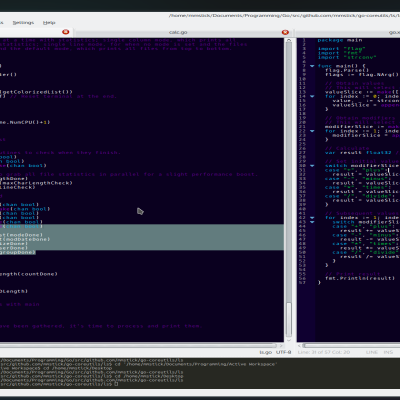Toggle the INS insert mode indicator
Image resolution: width=400 pixels, height=400 pixels.
coord(388,352)
